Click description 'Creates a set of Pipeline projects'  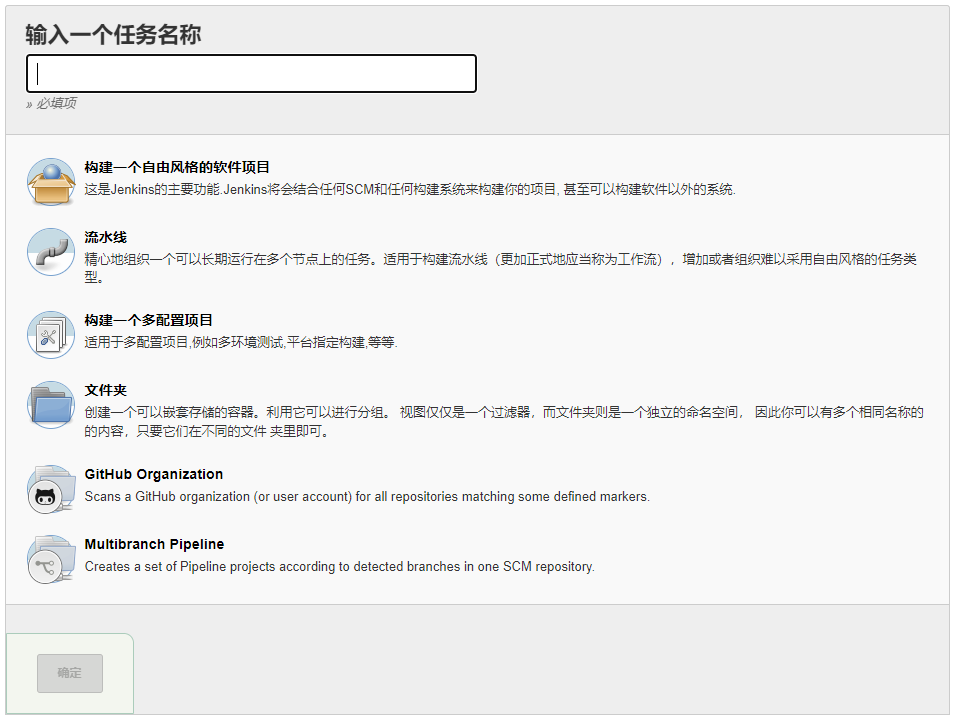(x=339, y=567)
